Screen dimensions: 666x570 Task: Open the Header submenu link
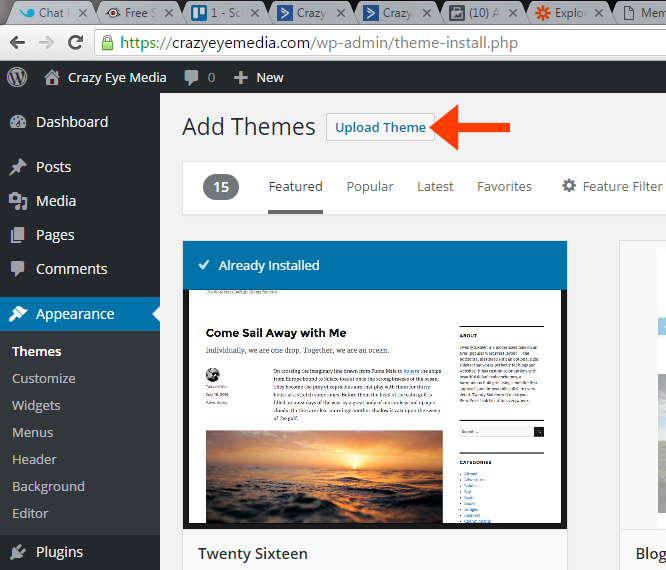[34, 459]
